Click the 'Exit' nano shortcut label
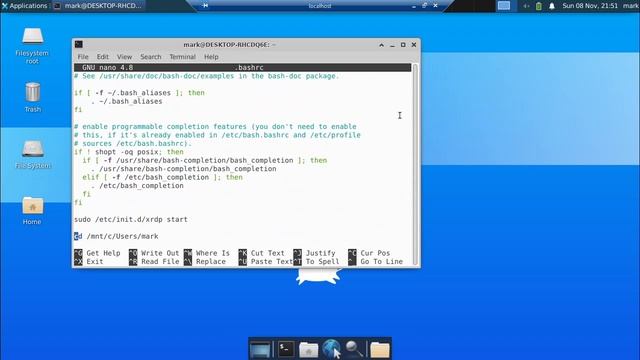The image size is (640, 360). point(95,262)
